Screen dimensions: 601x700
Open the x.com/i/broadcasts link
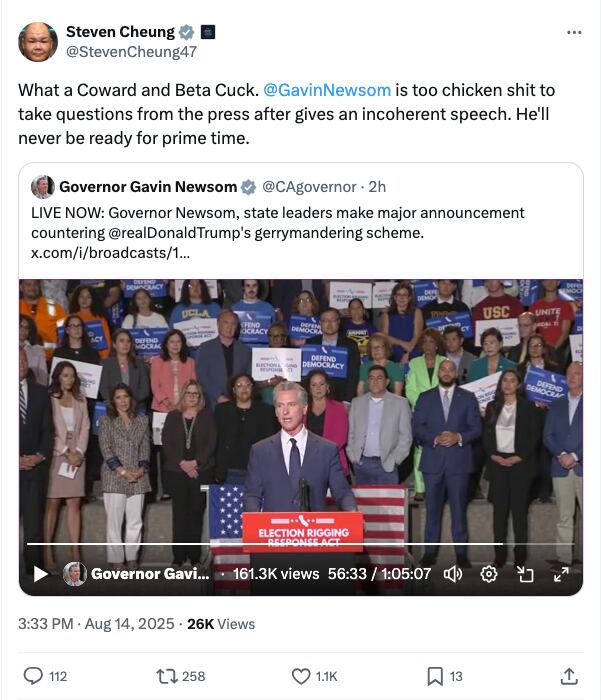[110, 253]
